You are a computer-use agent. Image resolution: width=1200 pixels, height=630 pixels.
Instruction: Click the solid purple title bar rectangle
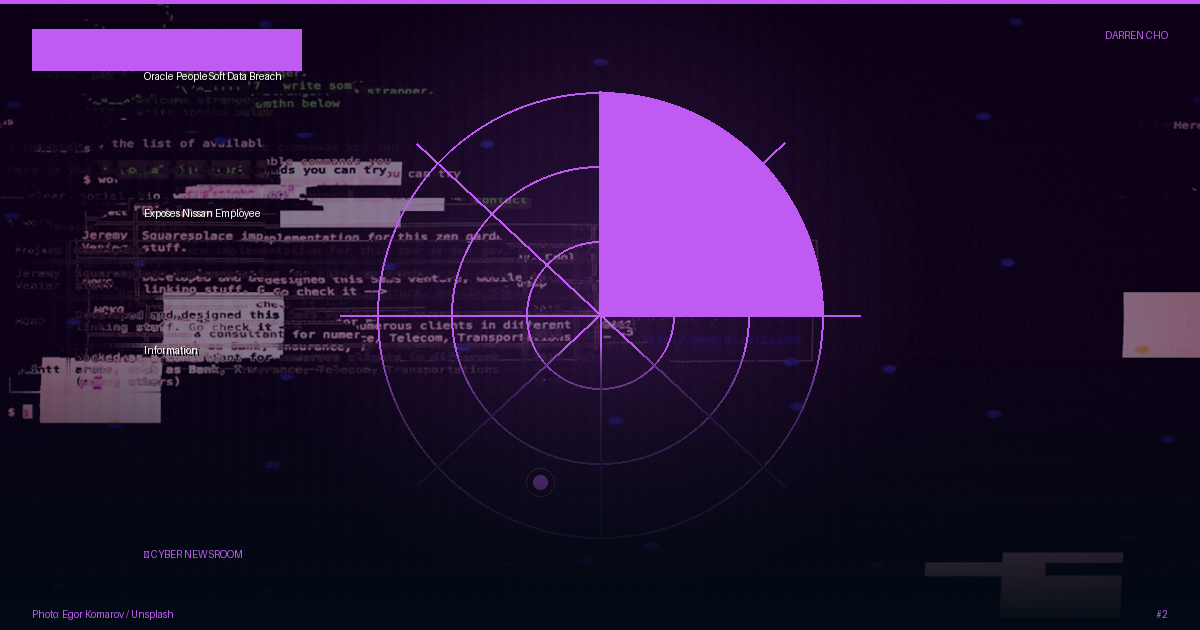(167, 50)
